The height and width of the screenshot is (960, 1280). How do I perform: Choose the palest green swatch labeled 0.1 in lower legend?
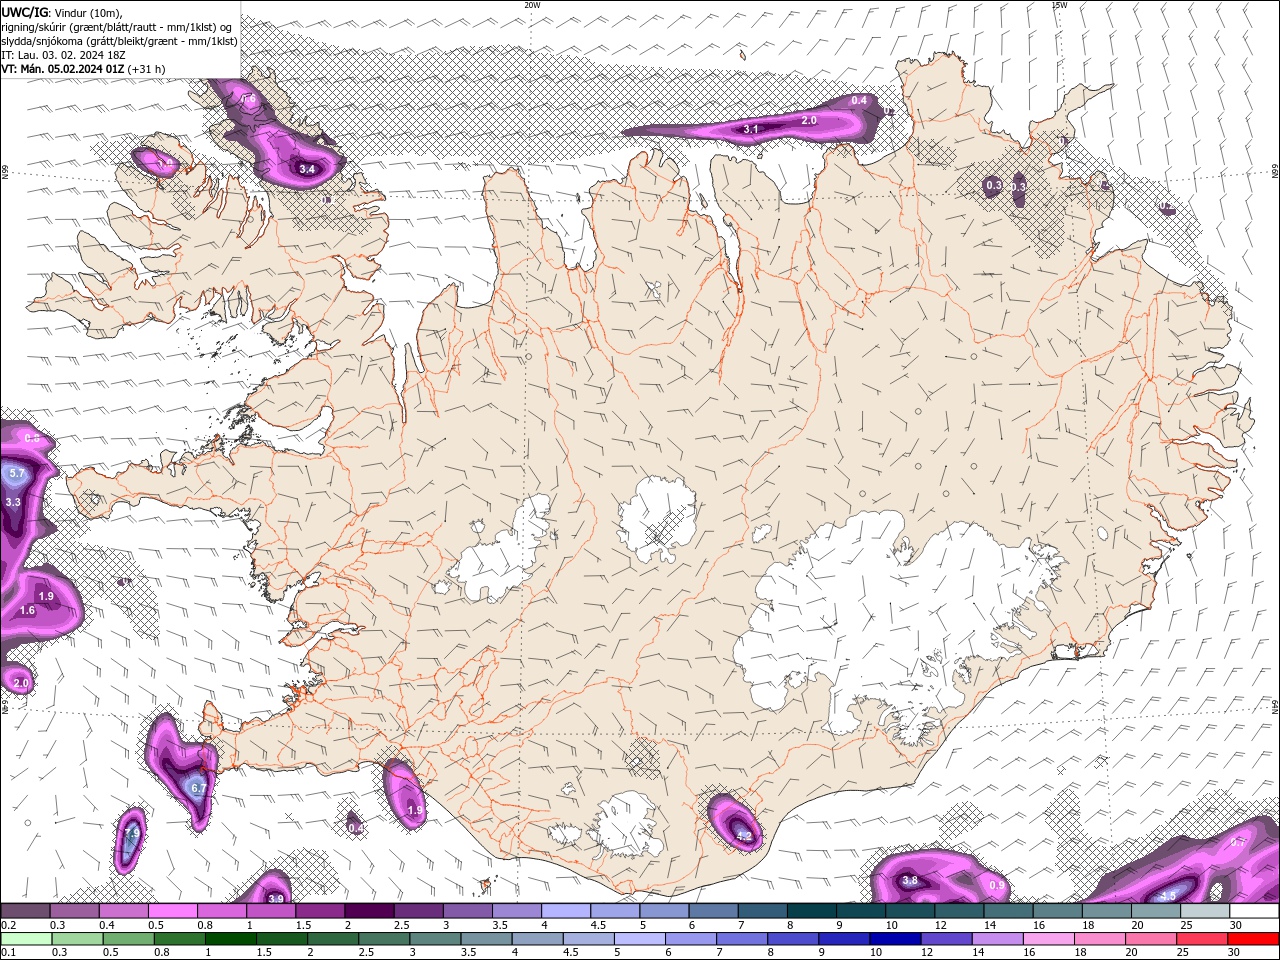(26, 939)
